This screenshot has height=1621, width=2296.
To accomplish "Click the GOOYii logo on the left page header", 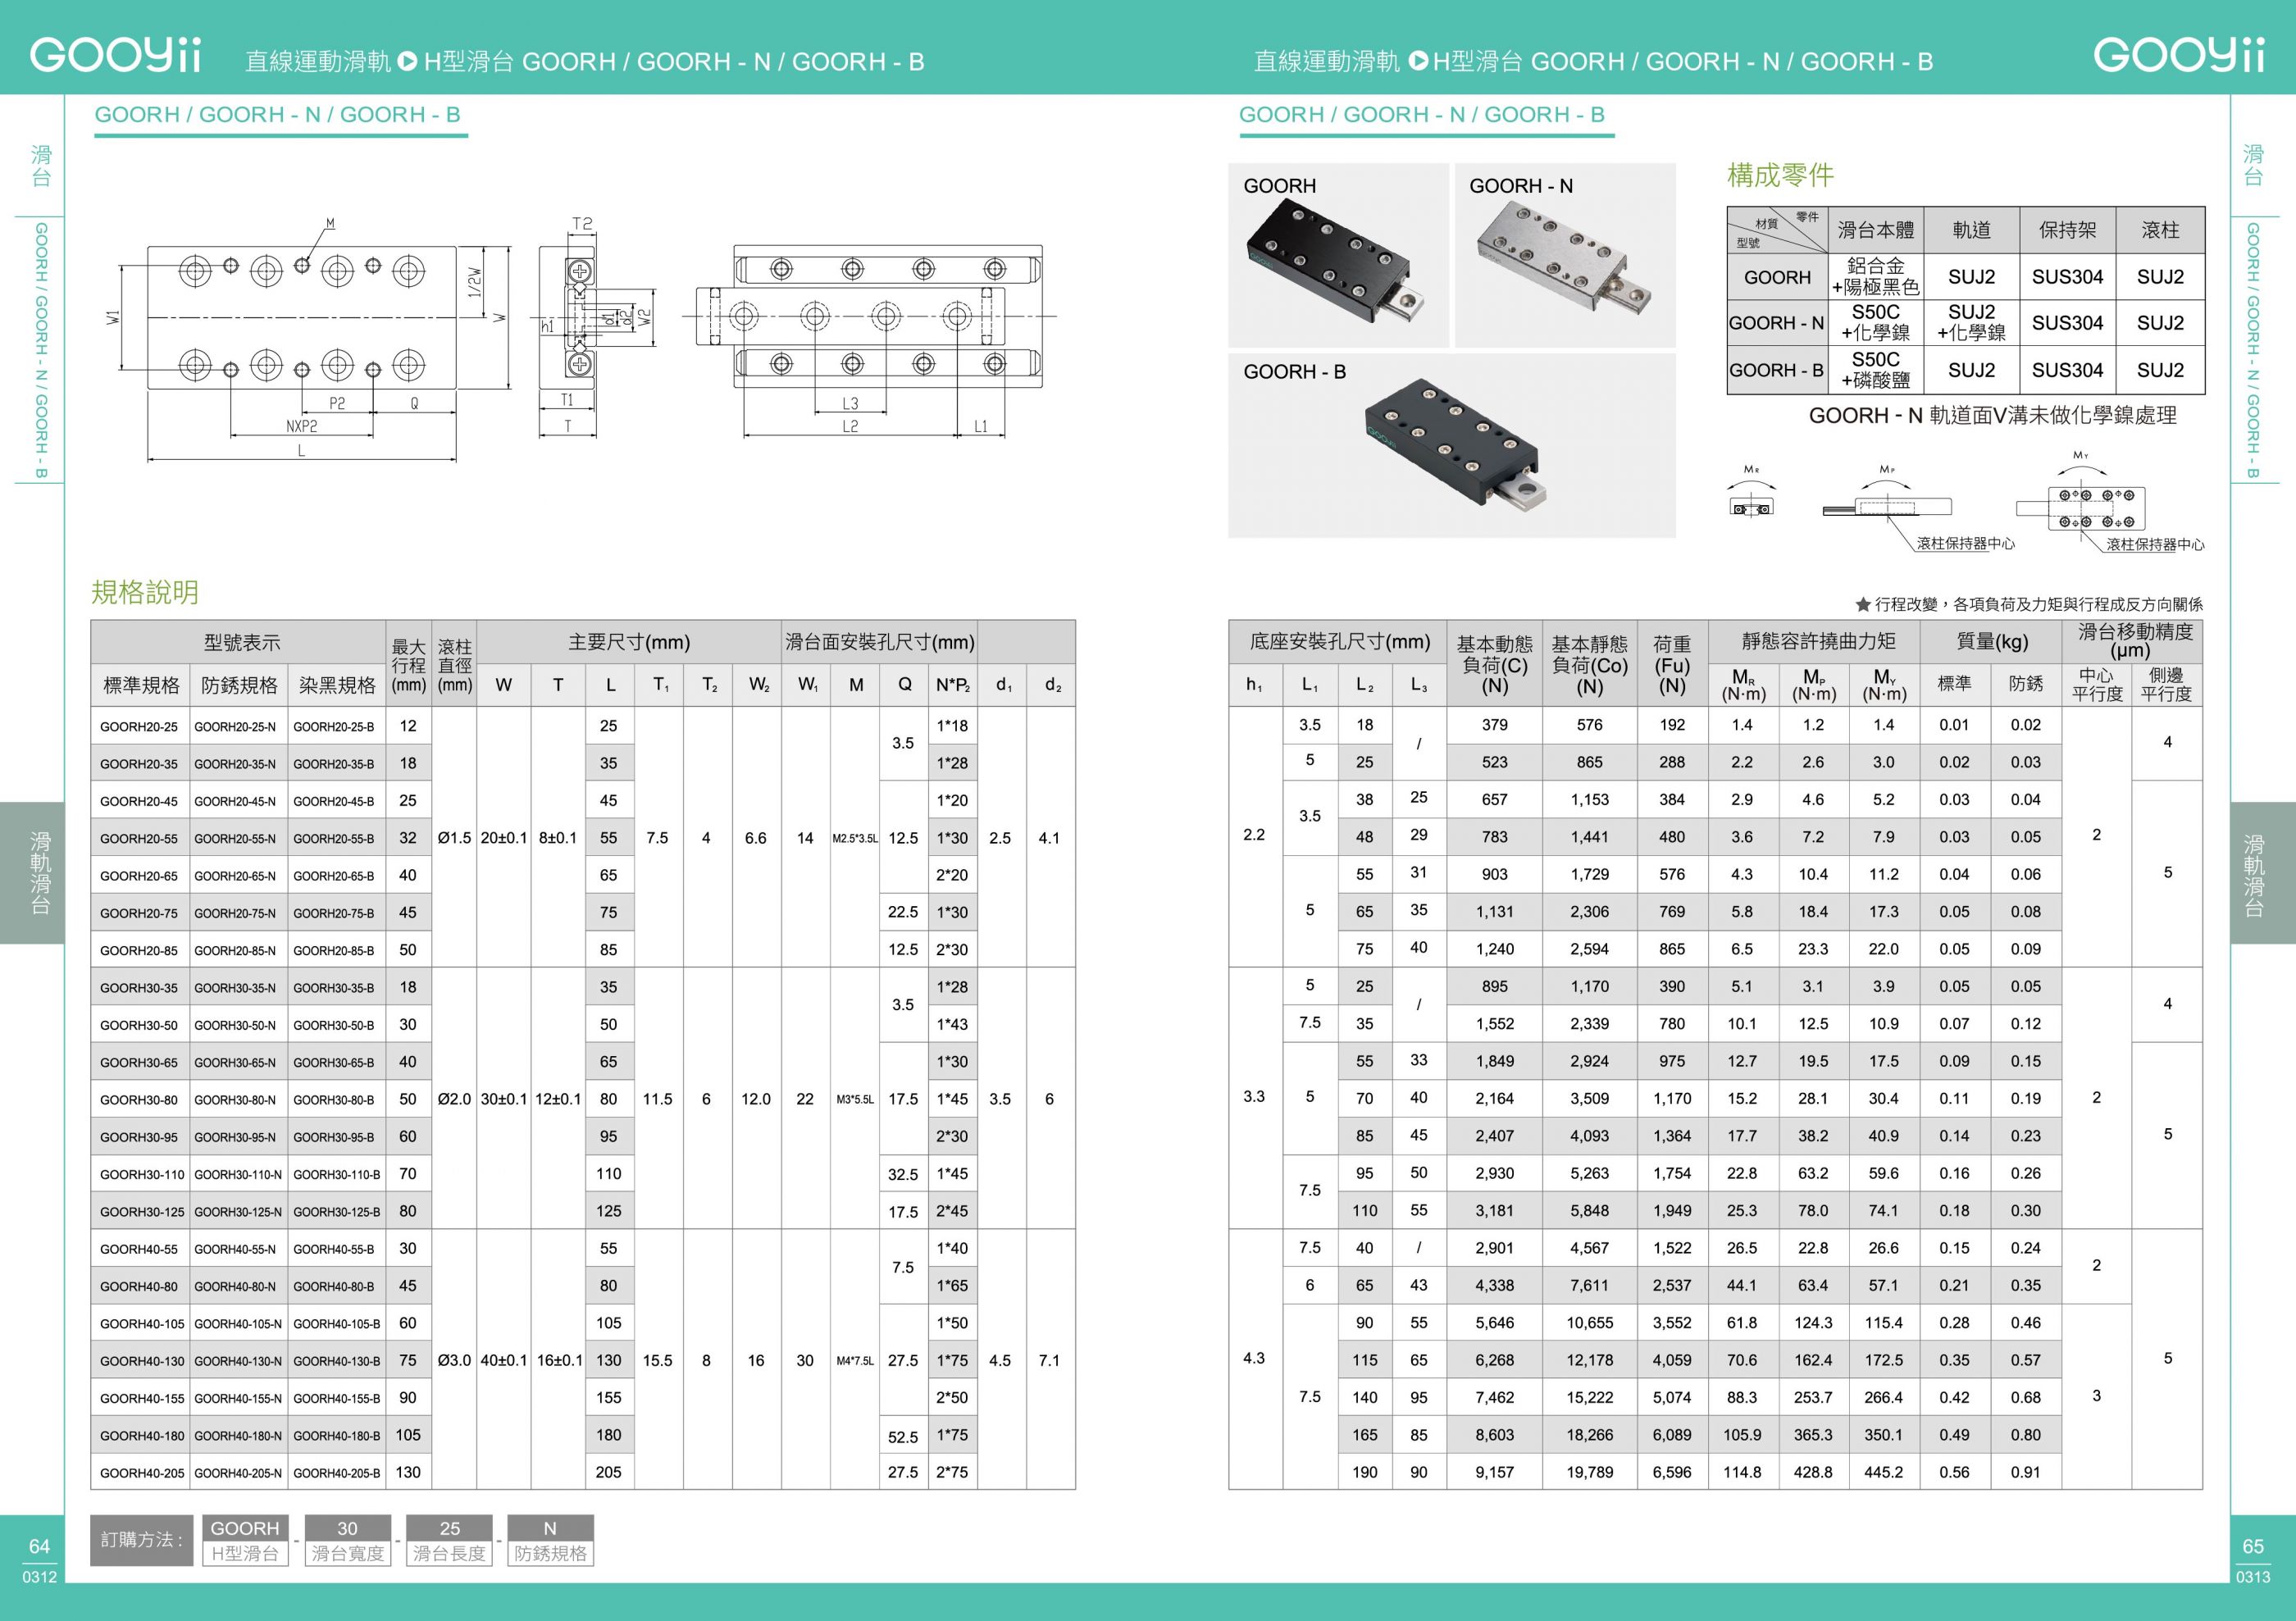I will 116,56.
